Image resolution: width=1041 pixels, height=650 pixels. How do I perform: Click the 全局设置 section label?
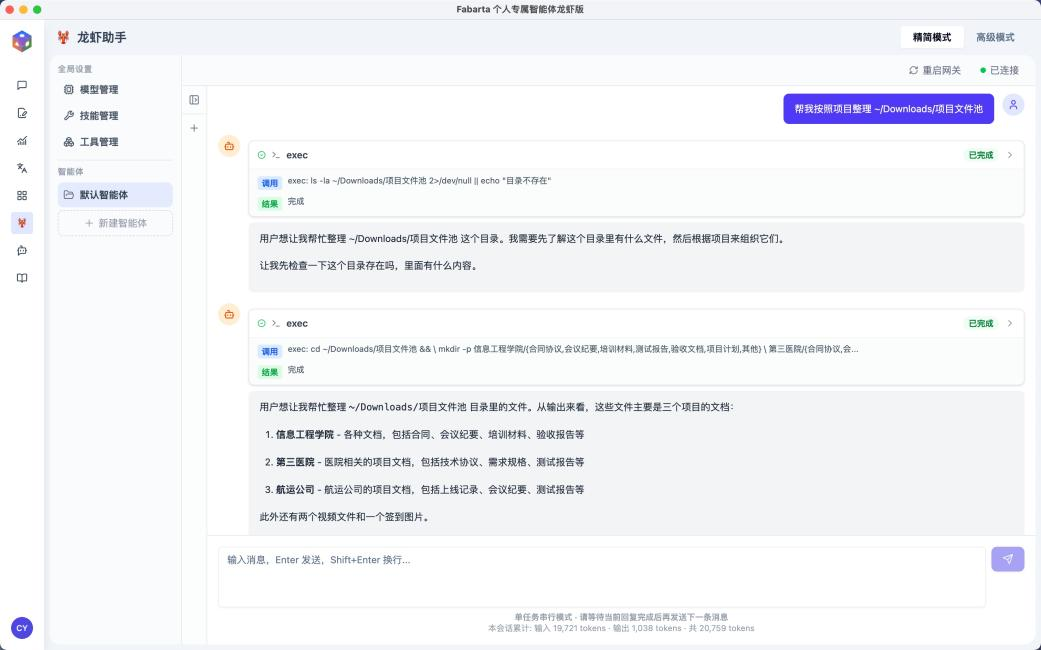74,69
